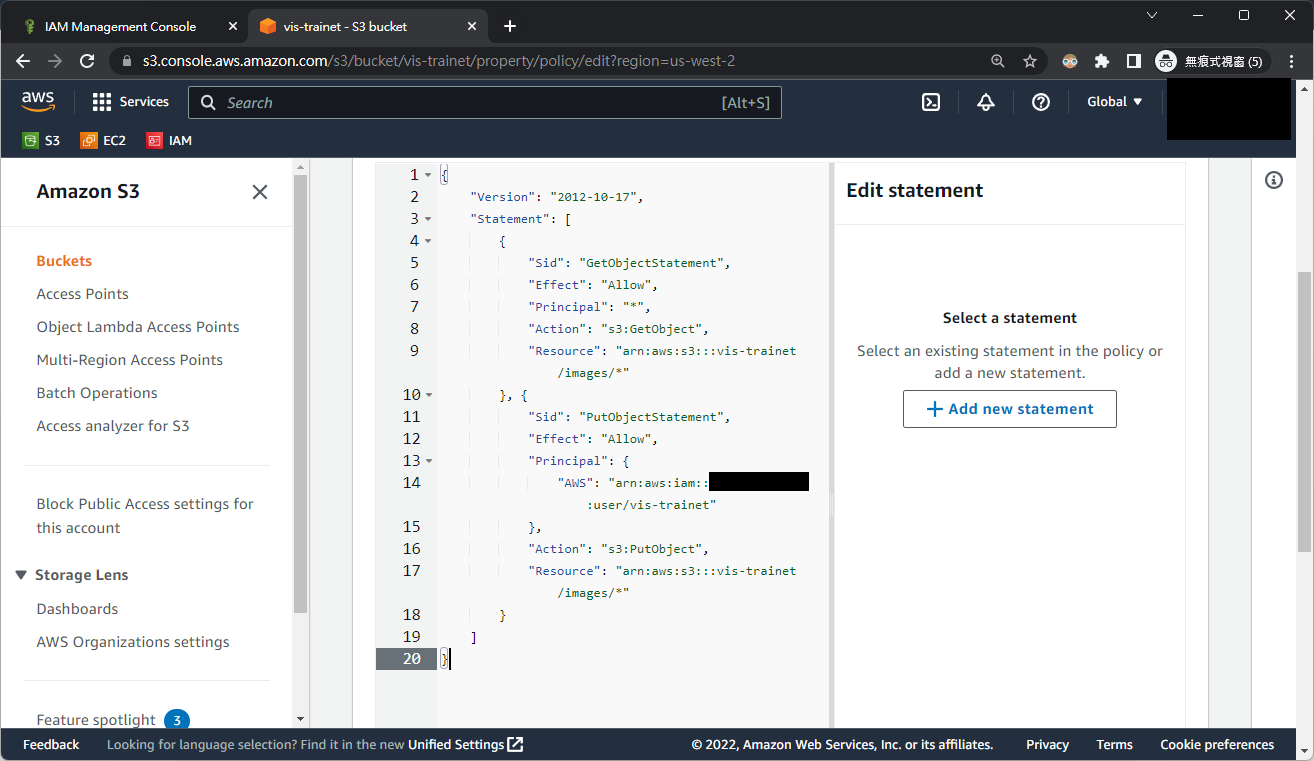The width and height of the screenshot is (1314, 761).
Task: Click the AWS logo home icon
Action: click(x=38, y=102)
